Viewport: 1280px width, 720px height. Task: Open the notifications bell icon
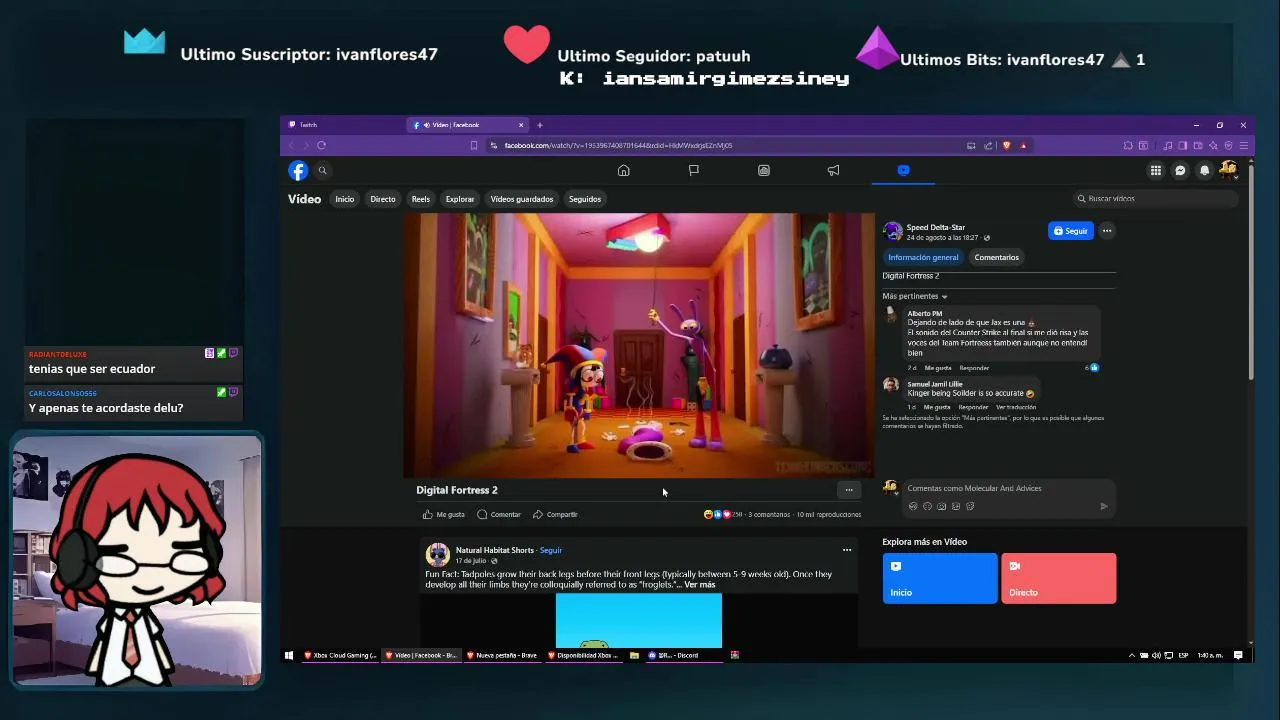pos(1204,170)
